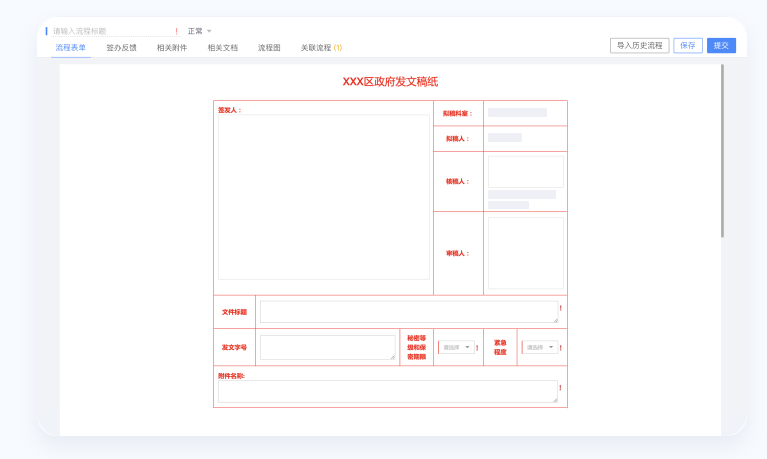Open the 正常 status dropdown
Image resolution: width=767 pixels, height=459 pixels.
(x=199, y=31)
